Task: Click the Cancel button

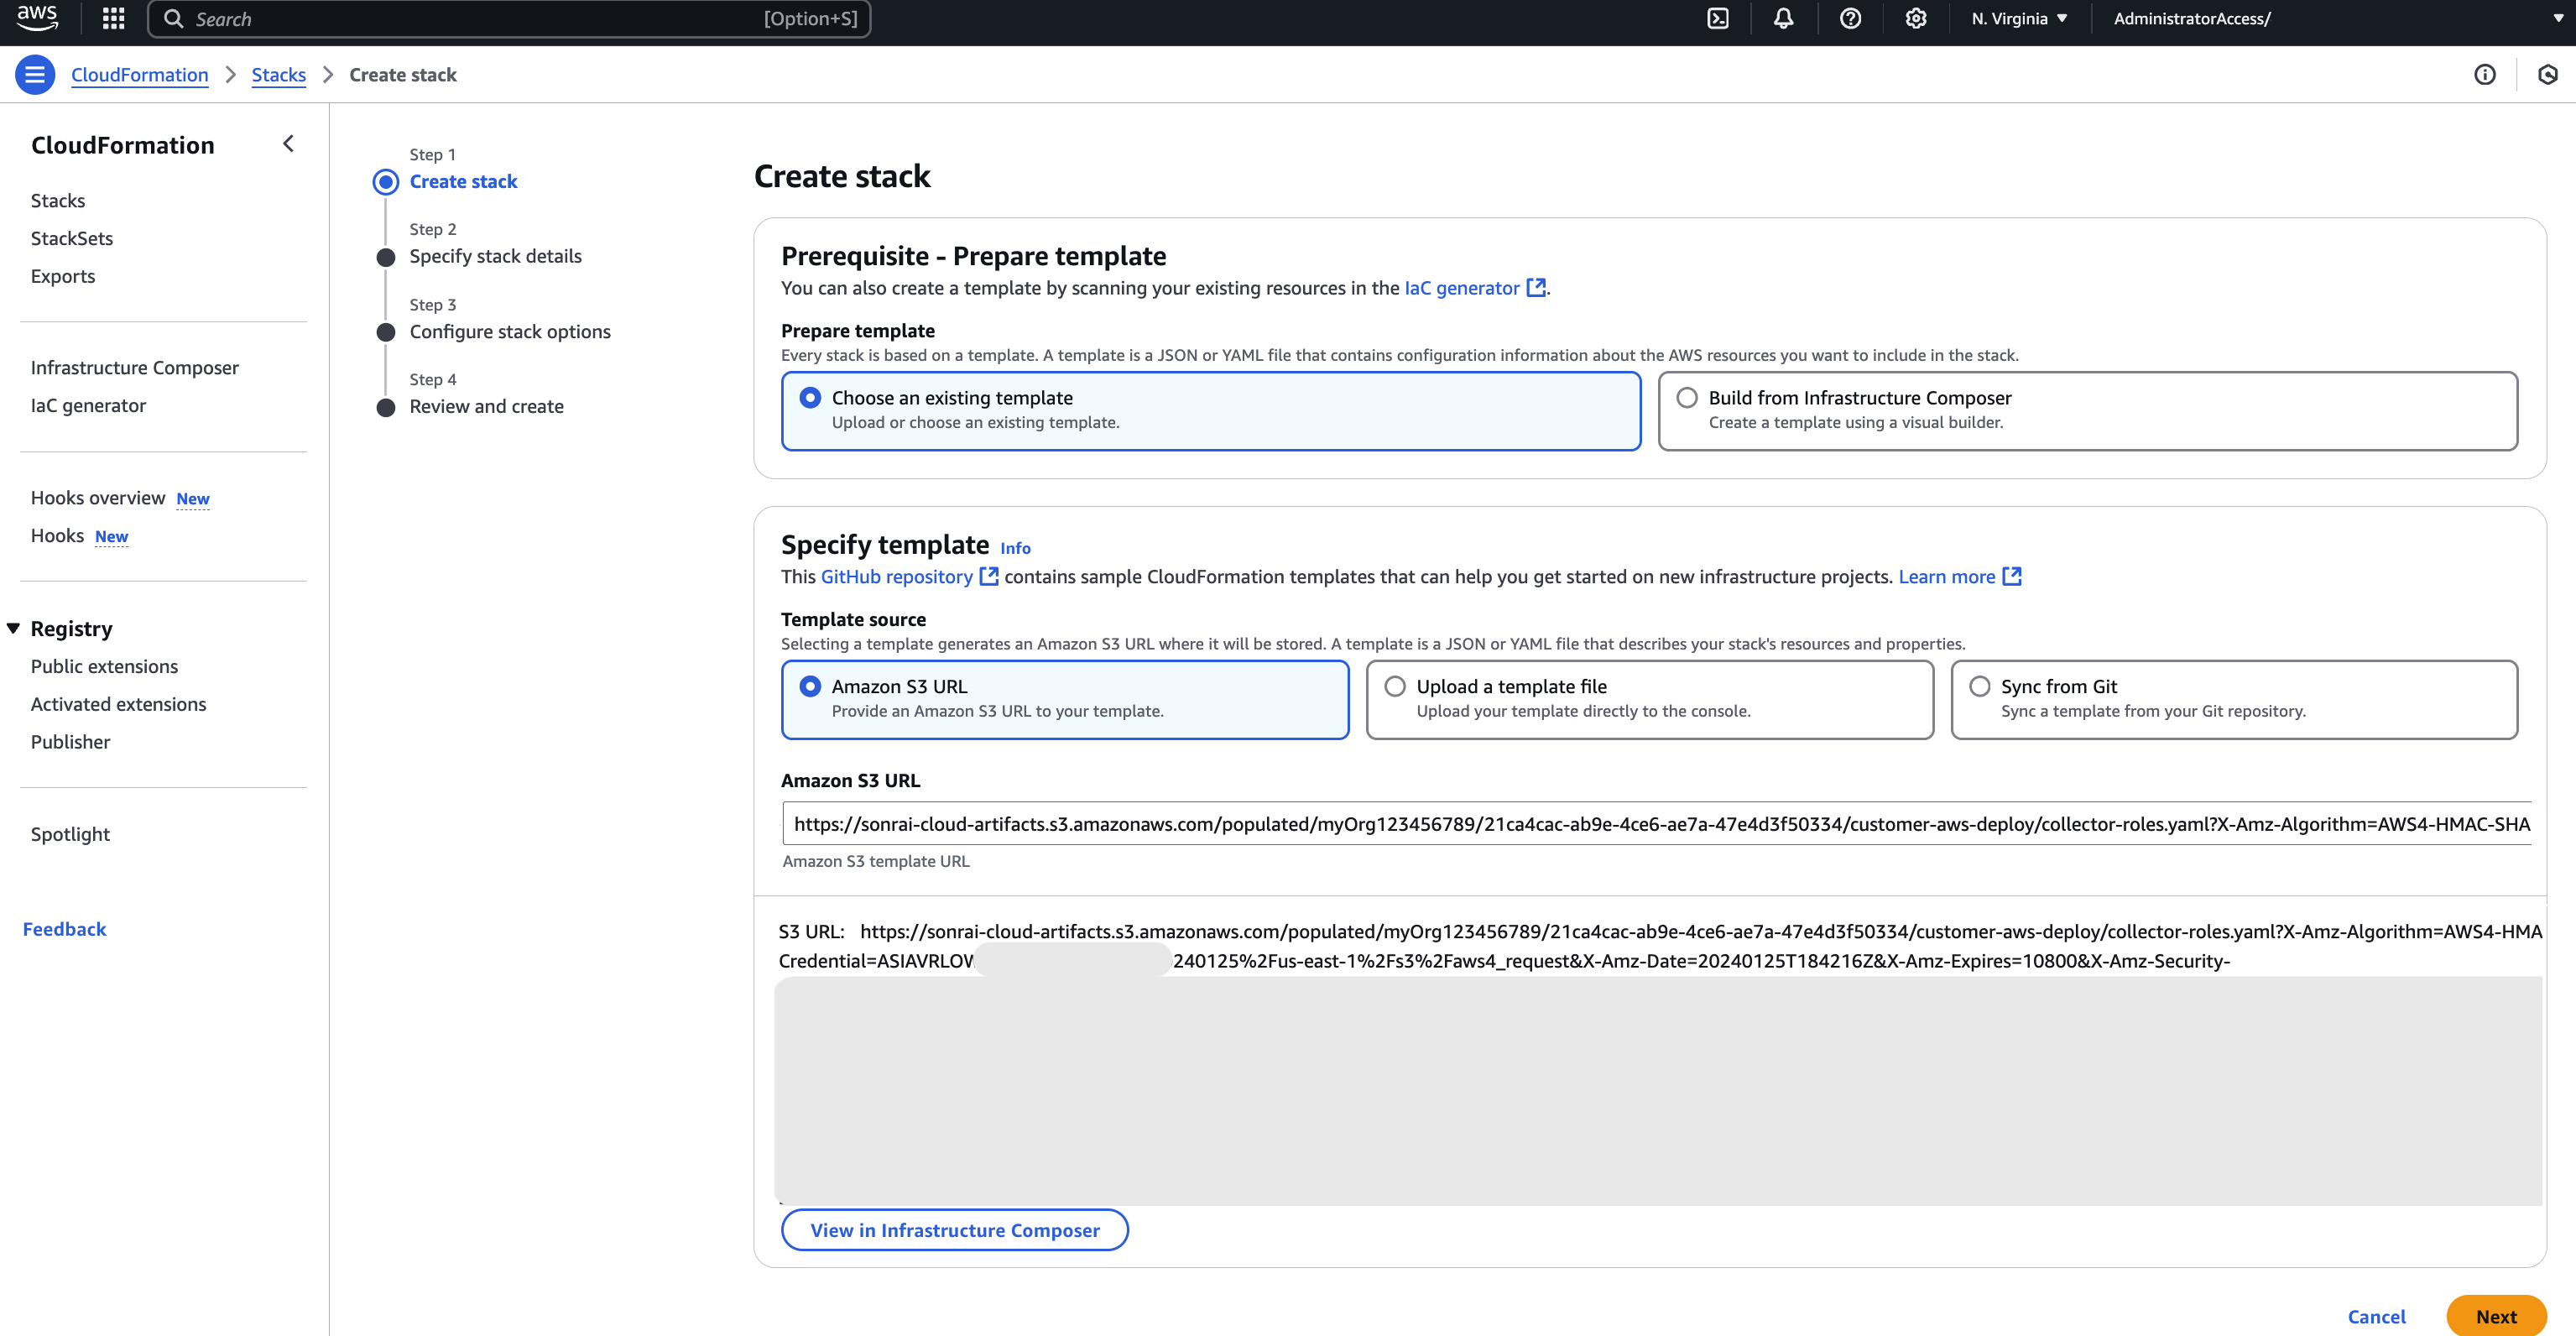Action: click(2376, 1316)
